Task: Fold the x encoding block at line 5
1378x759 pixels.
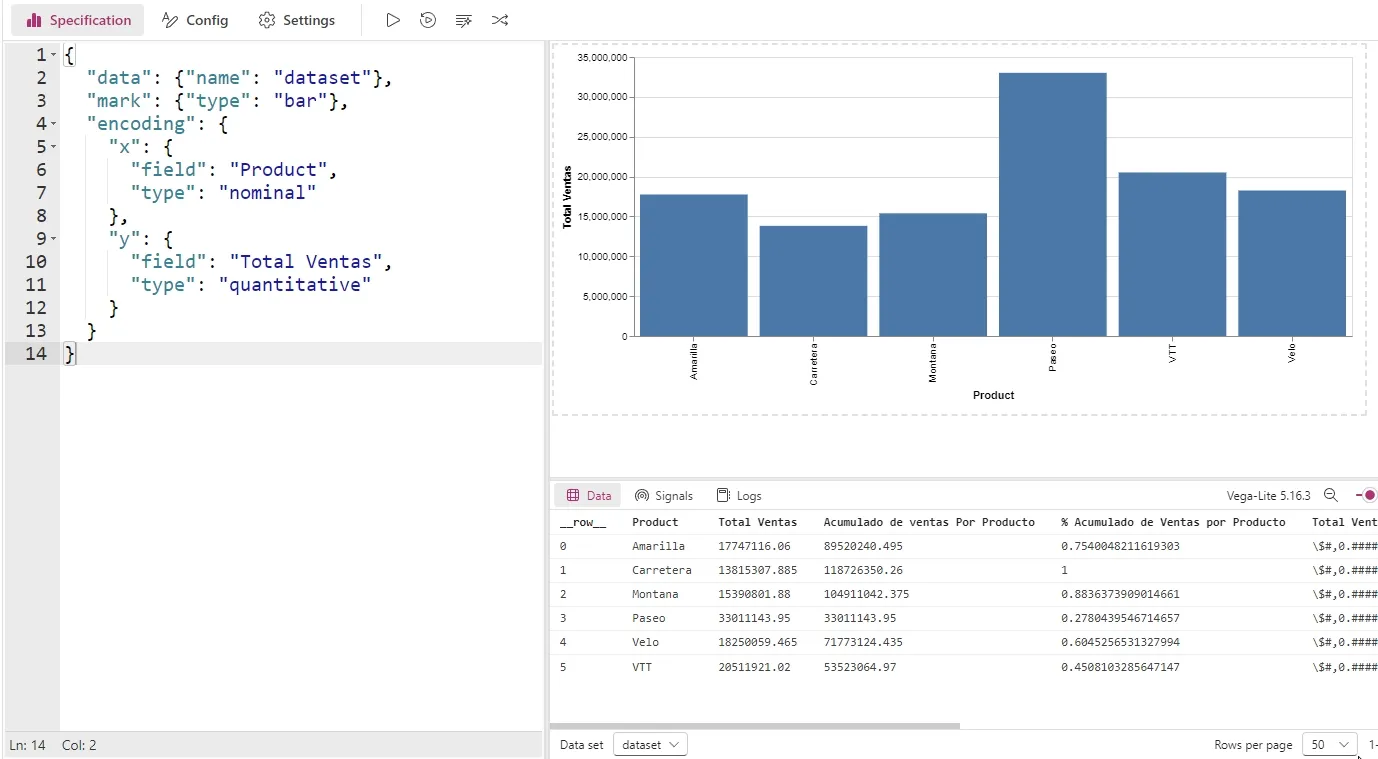Action: [54, 147]
